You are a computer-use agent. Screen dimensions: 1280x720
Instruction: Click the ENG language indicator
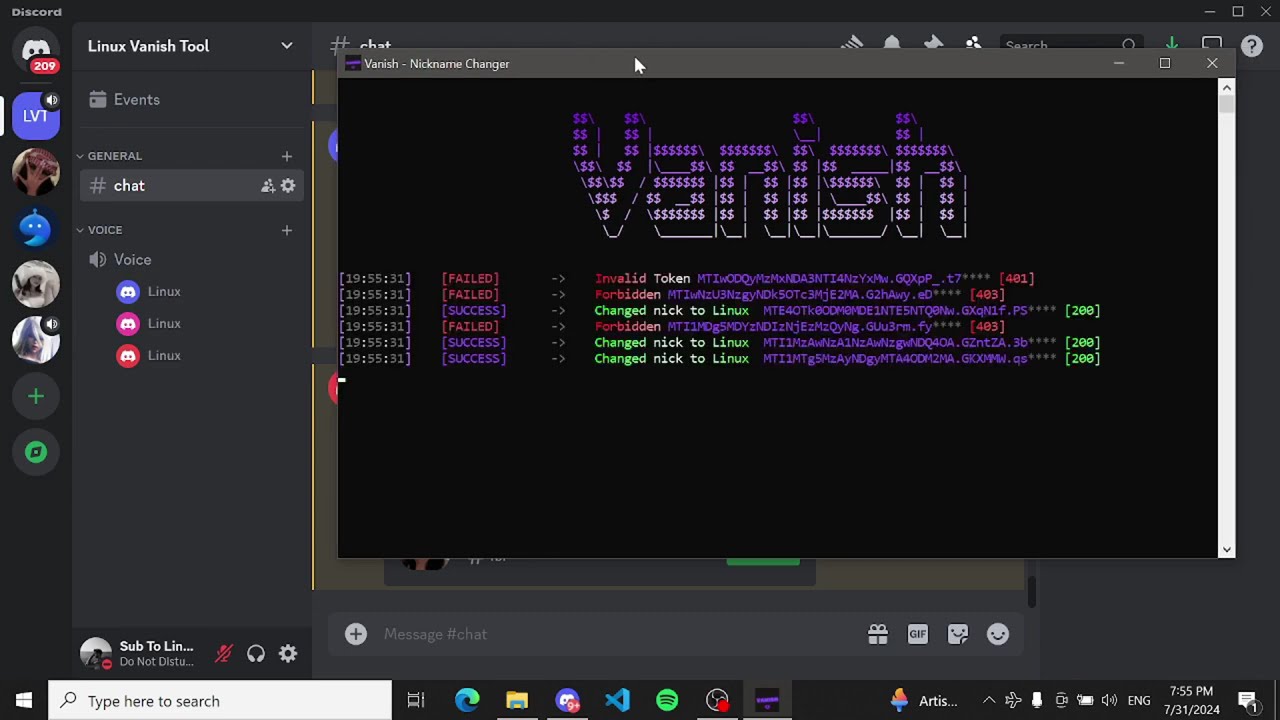click(x=1139, y=701)
